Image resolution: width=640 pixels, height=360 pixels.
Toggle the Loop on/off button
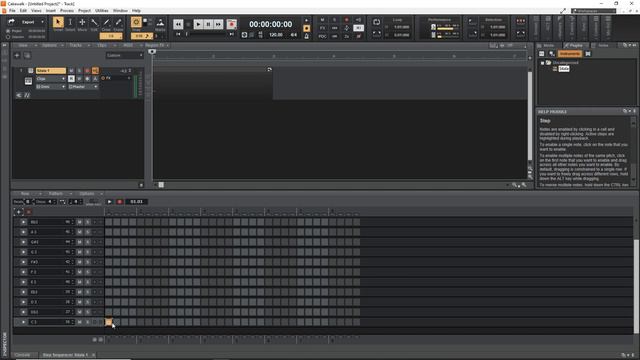376,22
